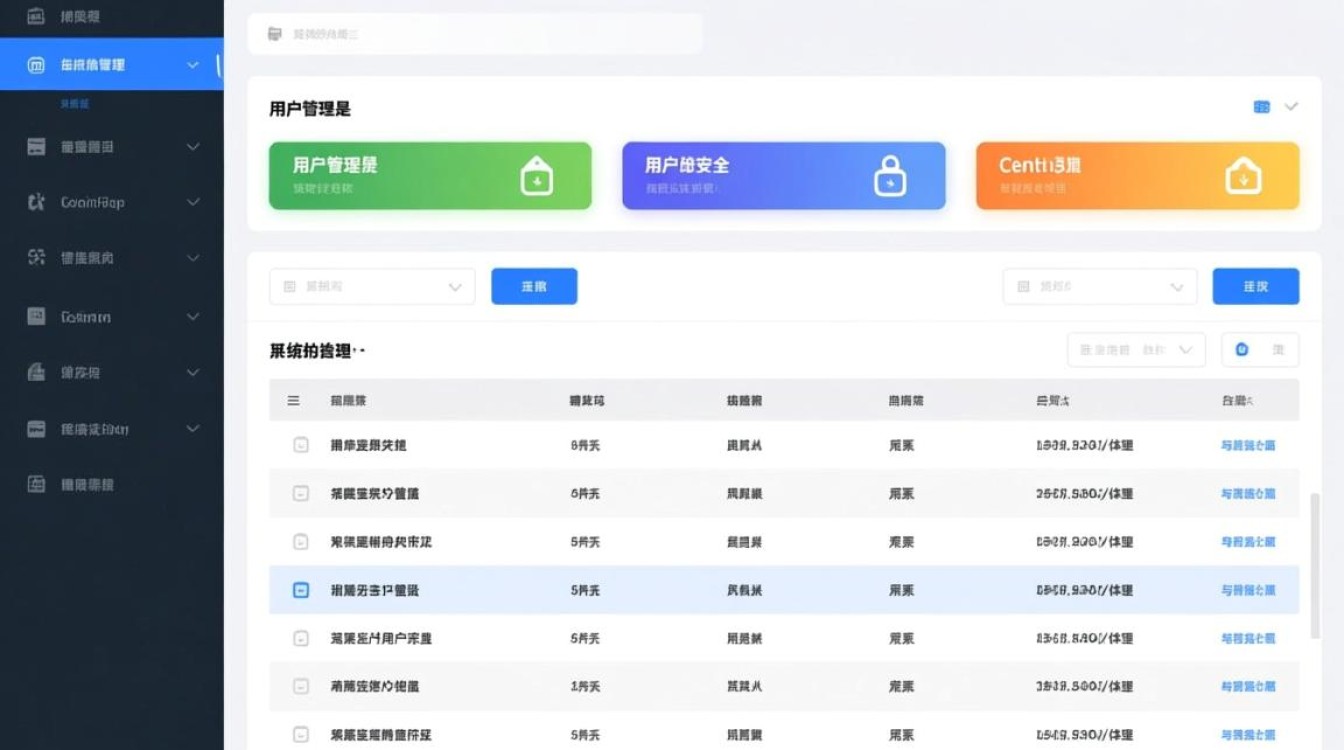
Task: Open the small dropdown beside the view toggle
Action: click(1136, 350)
